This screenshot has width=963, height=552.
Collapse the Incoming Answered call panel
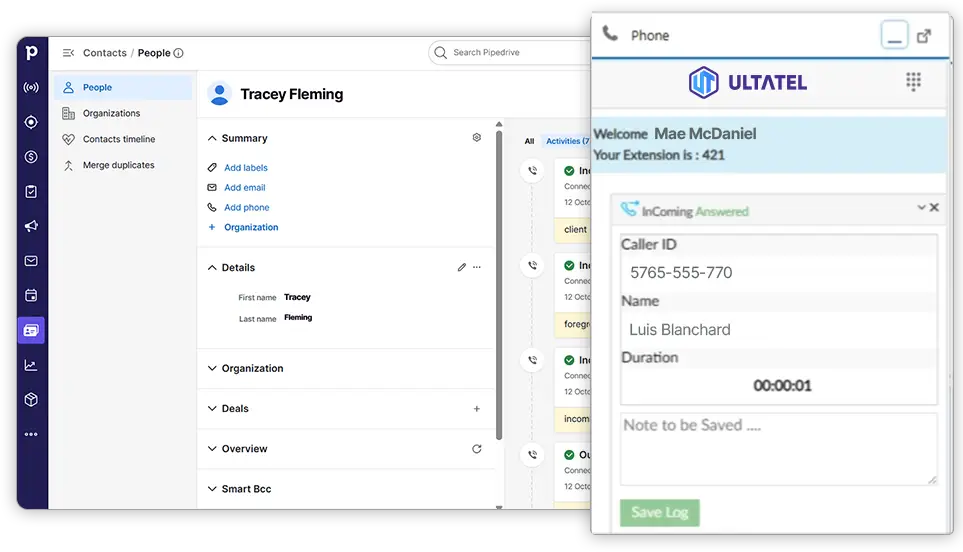tap(921, 208)
